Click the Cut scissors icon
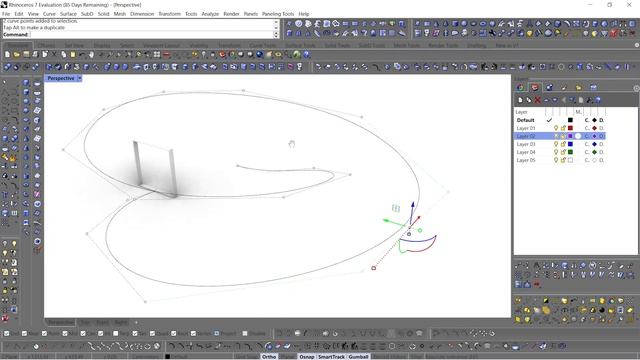The image size is (640, 360). [x=54, y=54]
